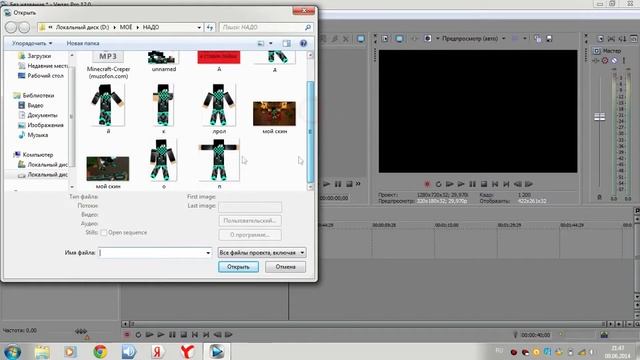Screen dimensions: 640x360
Task: Select the unnamed image thumbnail
Action: [164, 62]
